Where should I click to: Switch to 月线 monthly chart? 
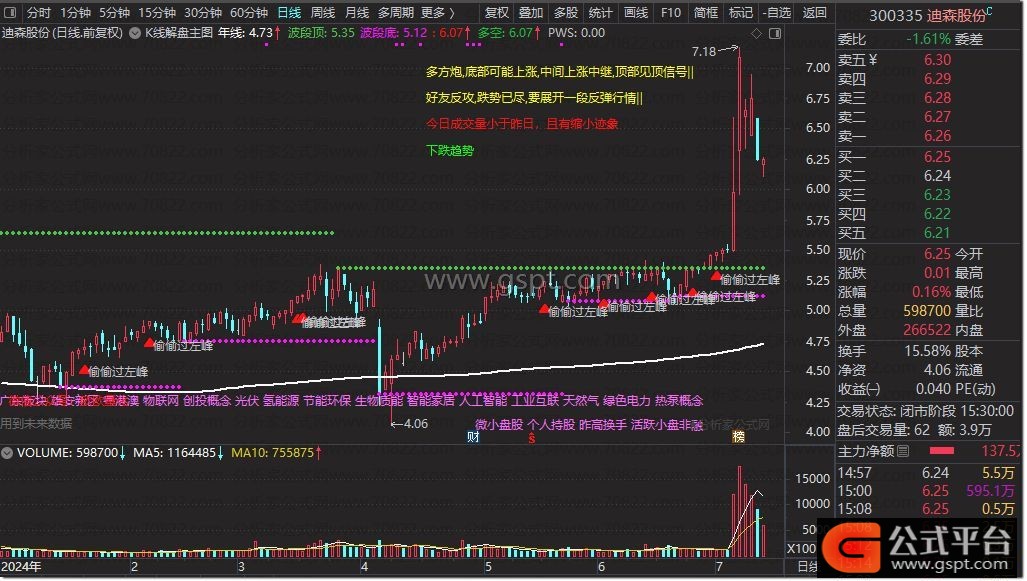point(357,12)
